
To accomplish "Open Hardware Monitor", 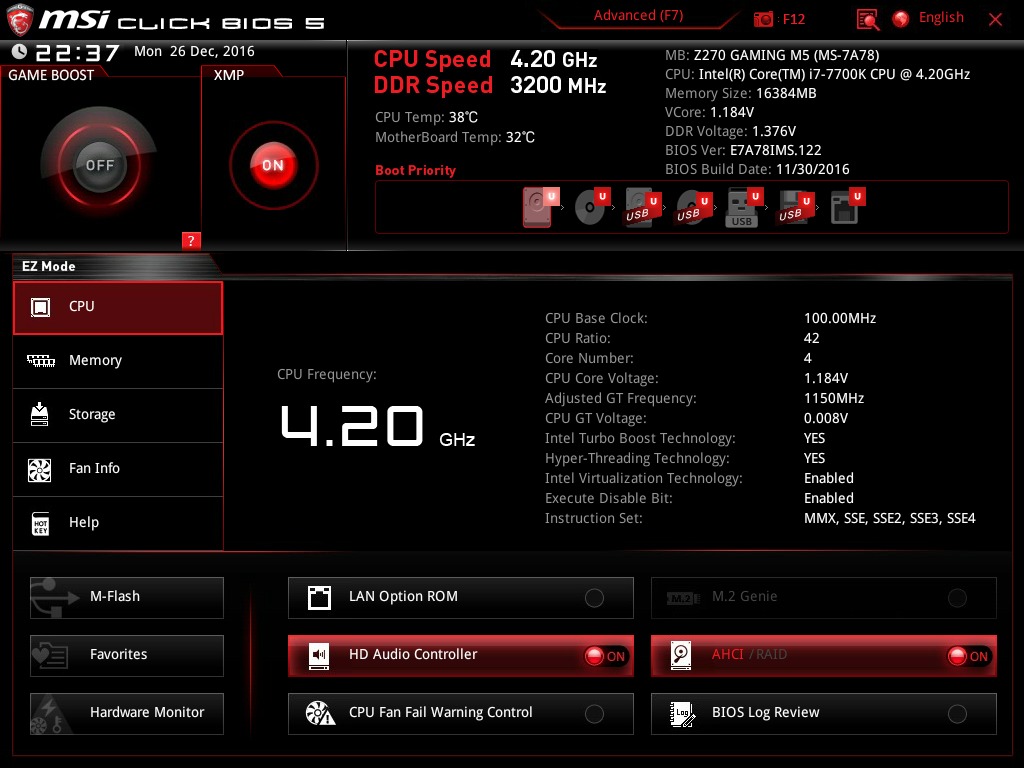I will coord(127,713).
